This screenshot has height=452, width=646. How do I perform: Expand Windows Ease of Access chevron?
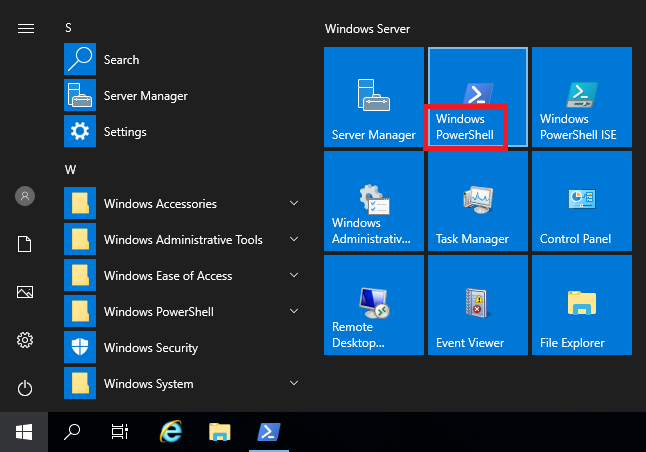pyautogui.click(x=294, y=275)
